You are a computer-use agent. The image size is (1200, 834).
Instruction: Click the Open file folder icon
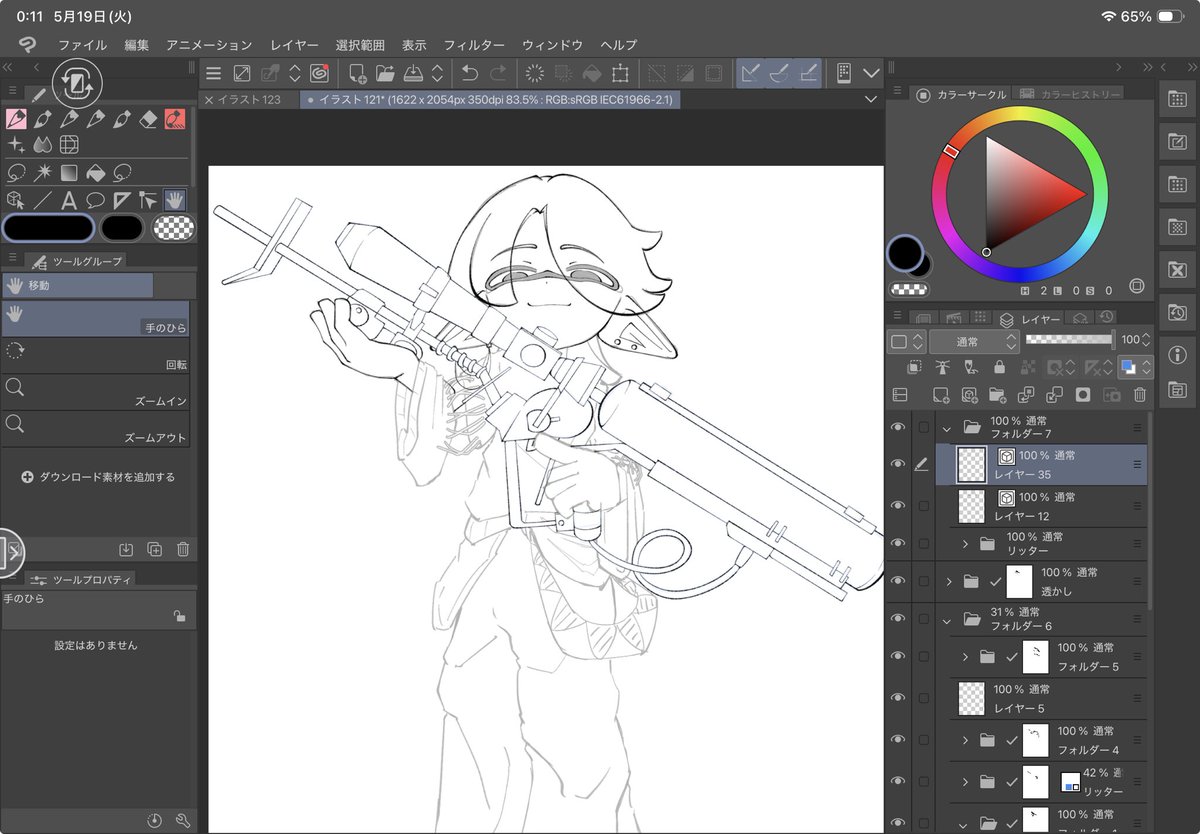click(x=385, y=73)
